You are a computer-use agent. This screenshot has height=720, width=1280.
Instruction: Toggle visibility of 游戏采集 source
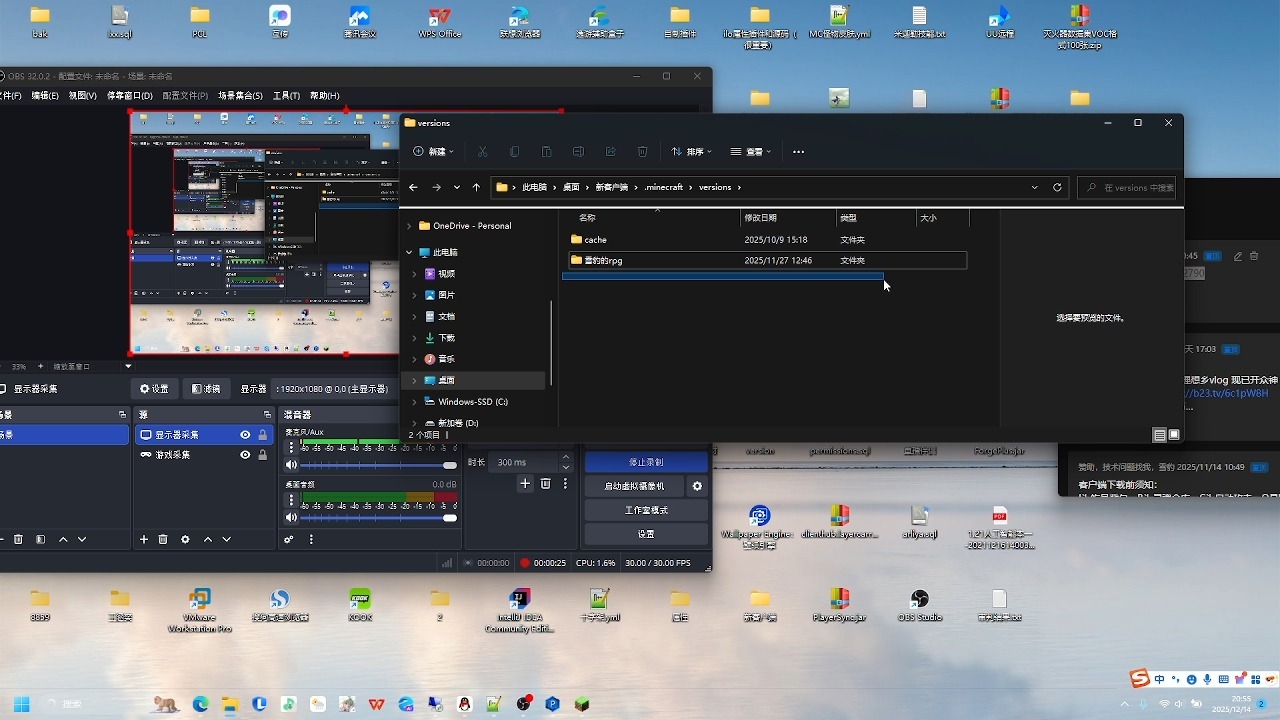(245, 454)
